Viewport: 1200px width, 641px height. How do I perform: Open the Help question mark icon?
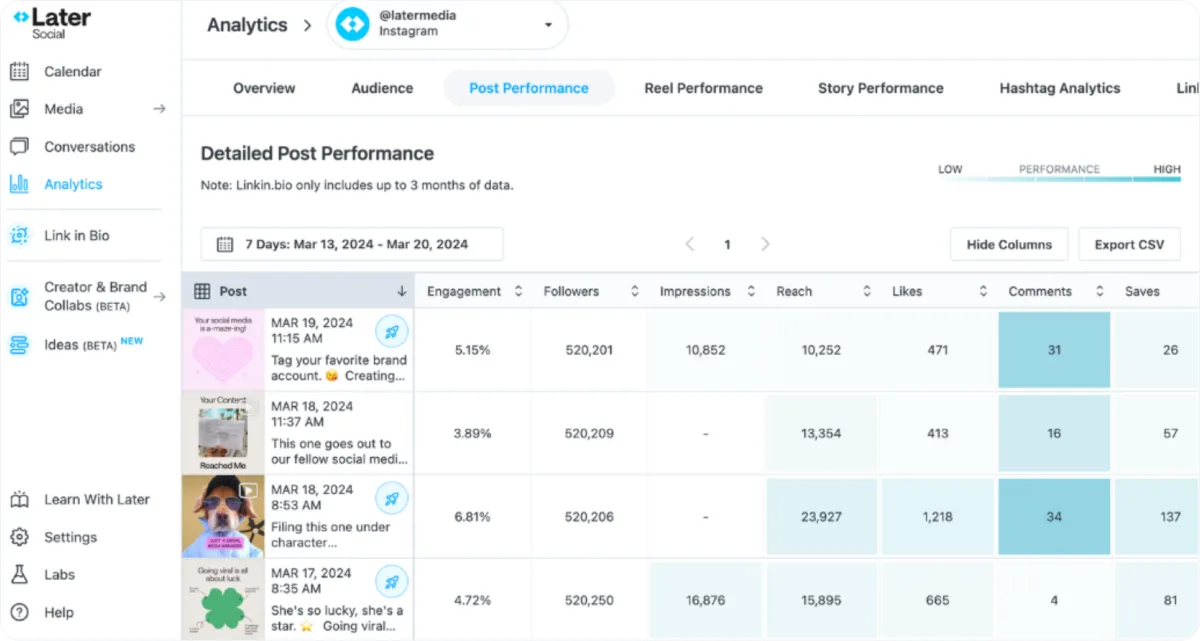tap(19, 612)
